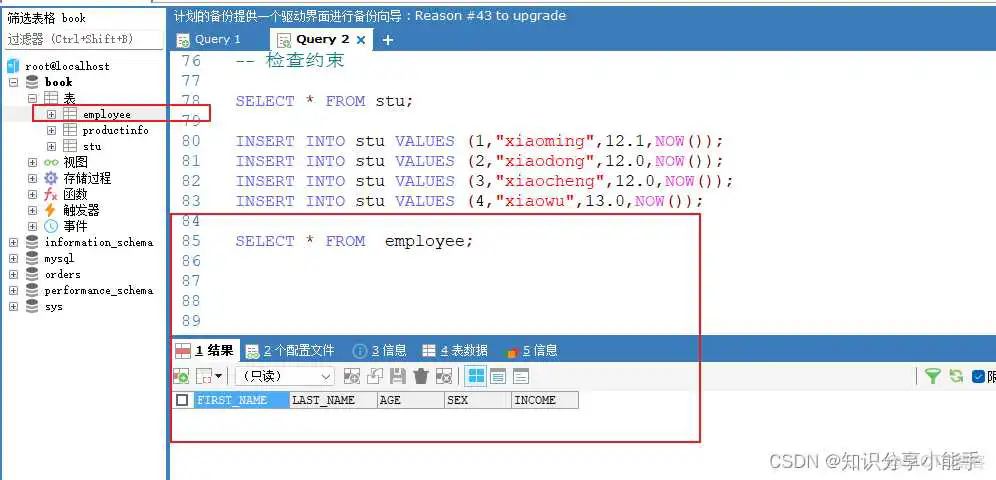Image resolution: width=996 pixels, height=480 pixels.
Task: Expand the 视图 views node
Action: [x=32, y=163]
